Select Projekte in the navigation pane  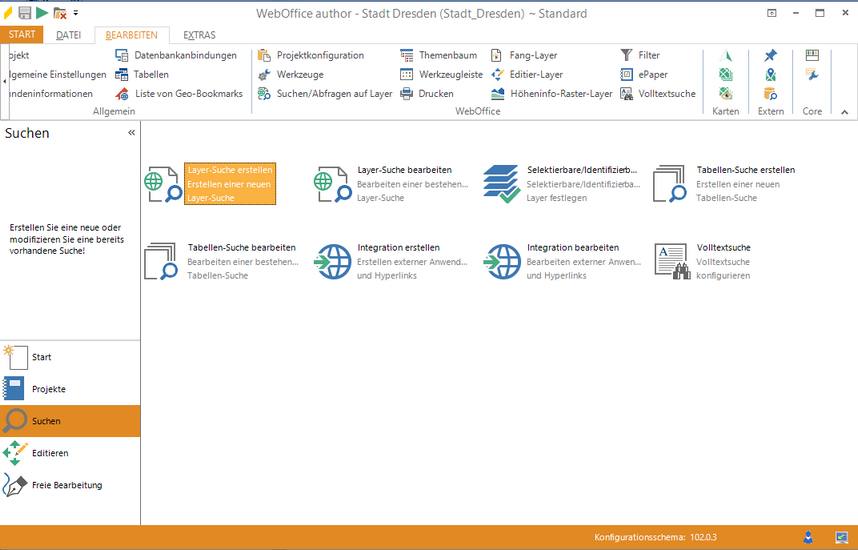(48, 389)
